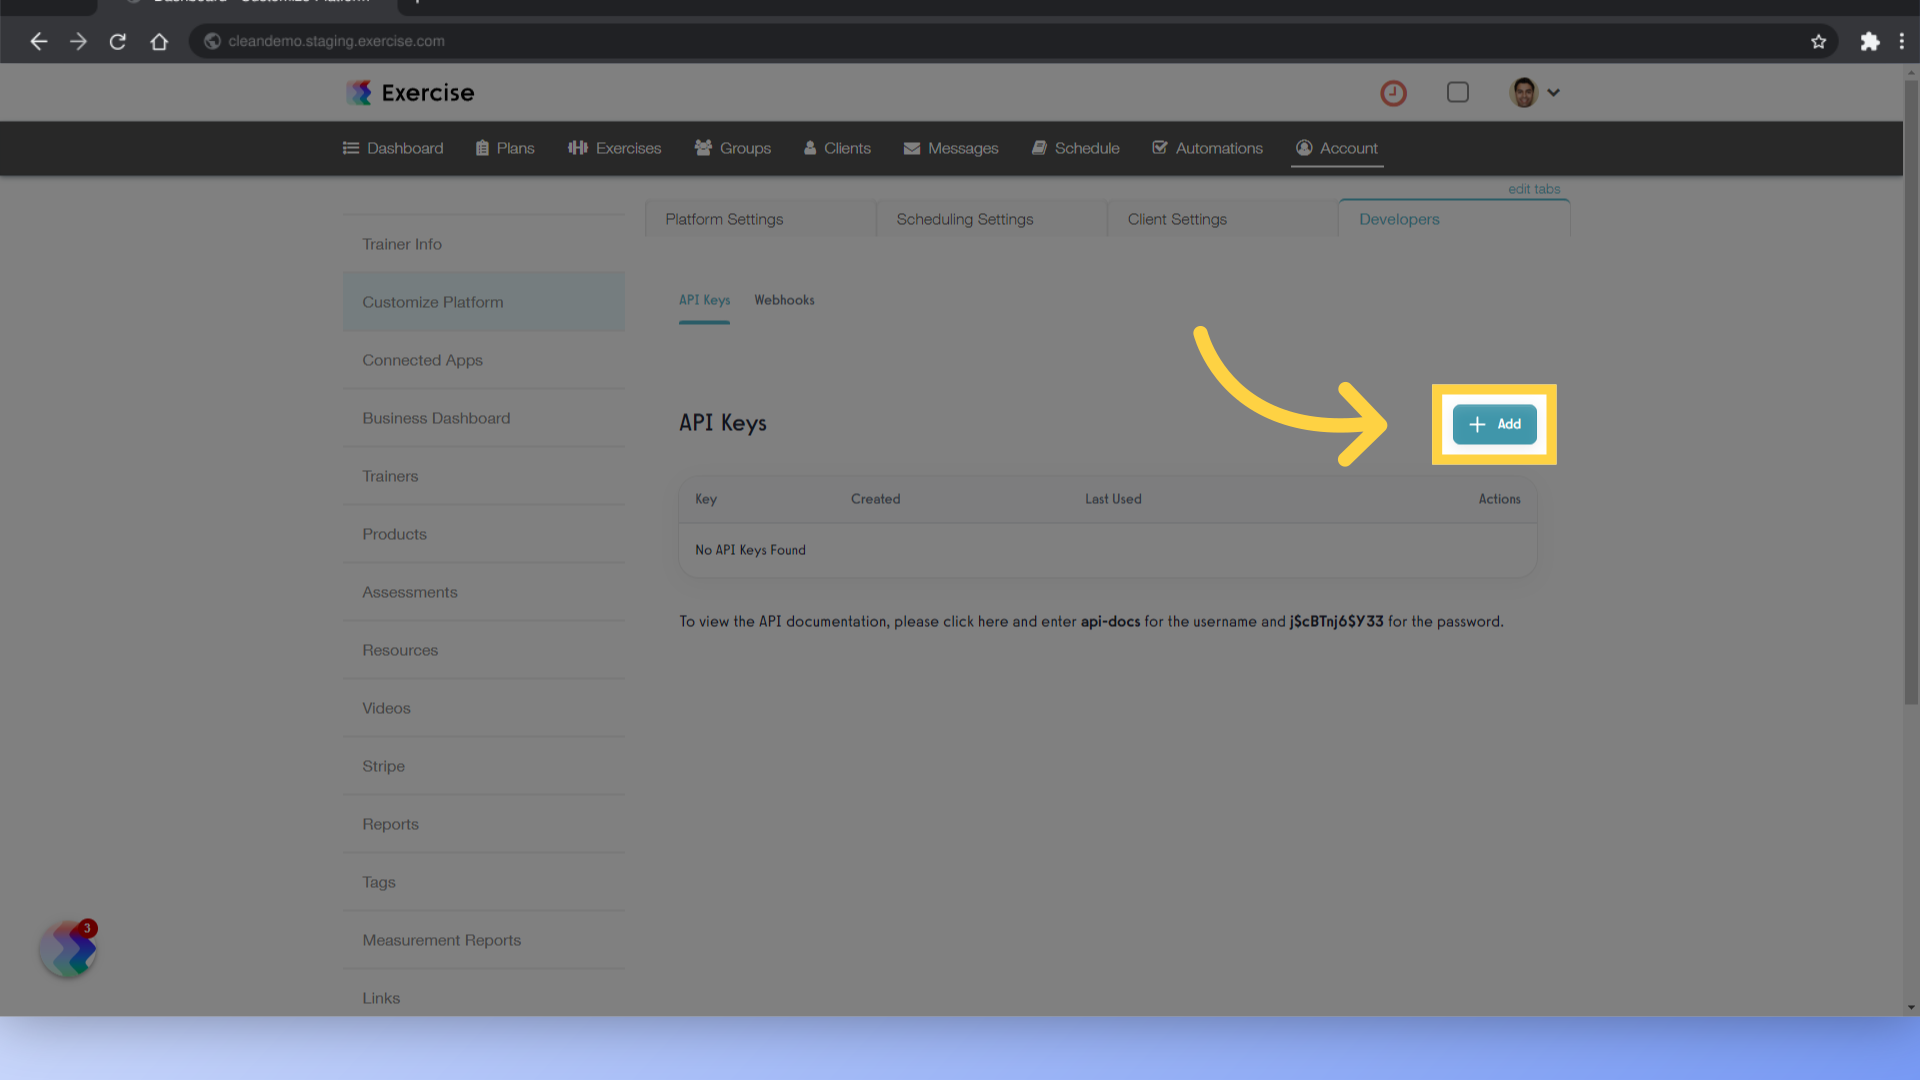Switch to the Webhooks tab
This screenshot has width=1920, height=1080.
(x=783, y=299)
